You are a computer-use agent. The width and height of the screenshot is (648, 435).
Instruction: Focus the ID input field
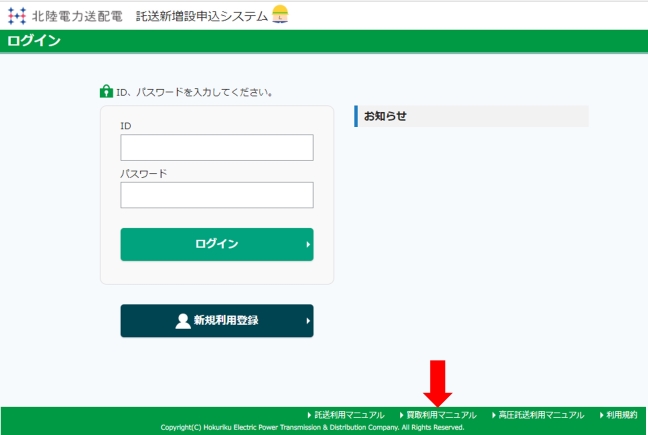pos(217,148)
